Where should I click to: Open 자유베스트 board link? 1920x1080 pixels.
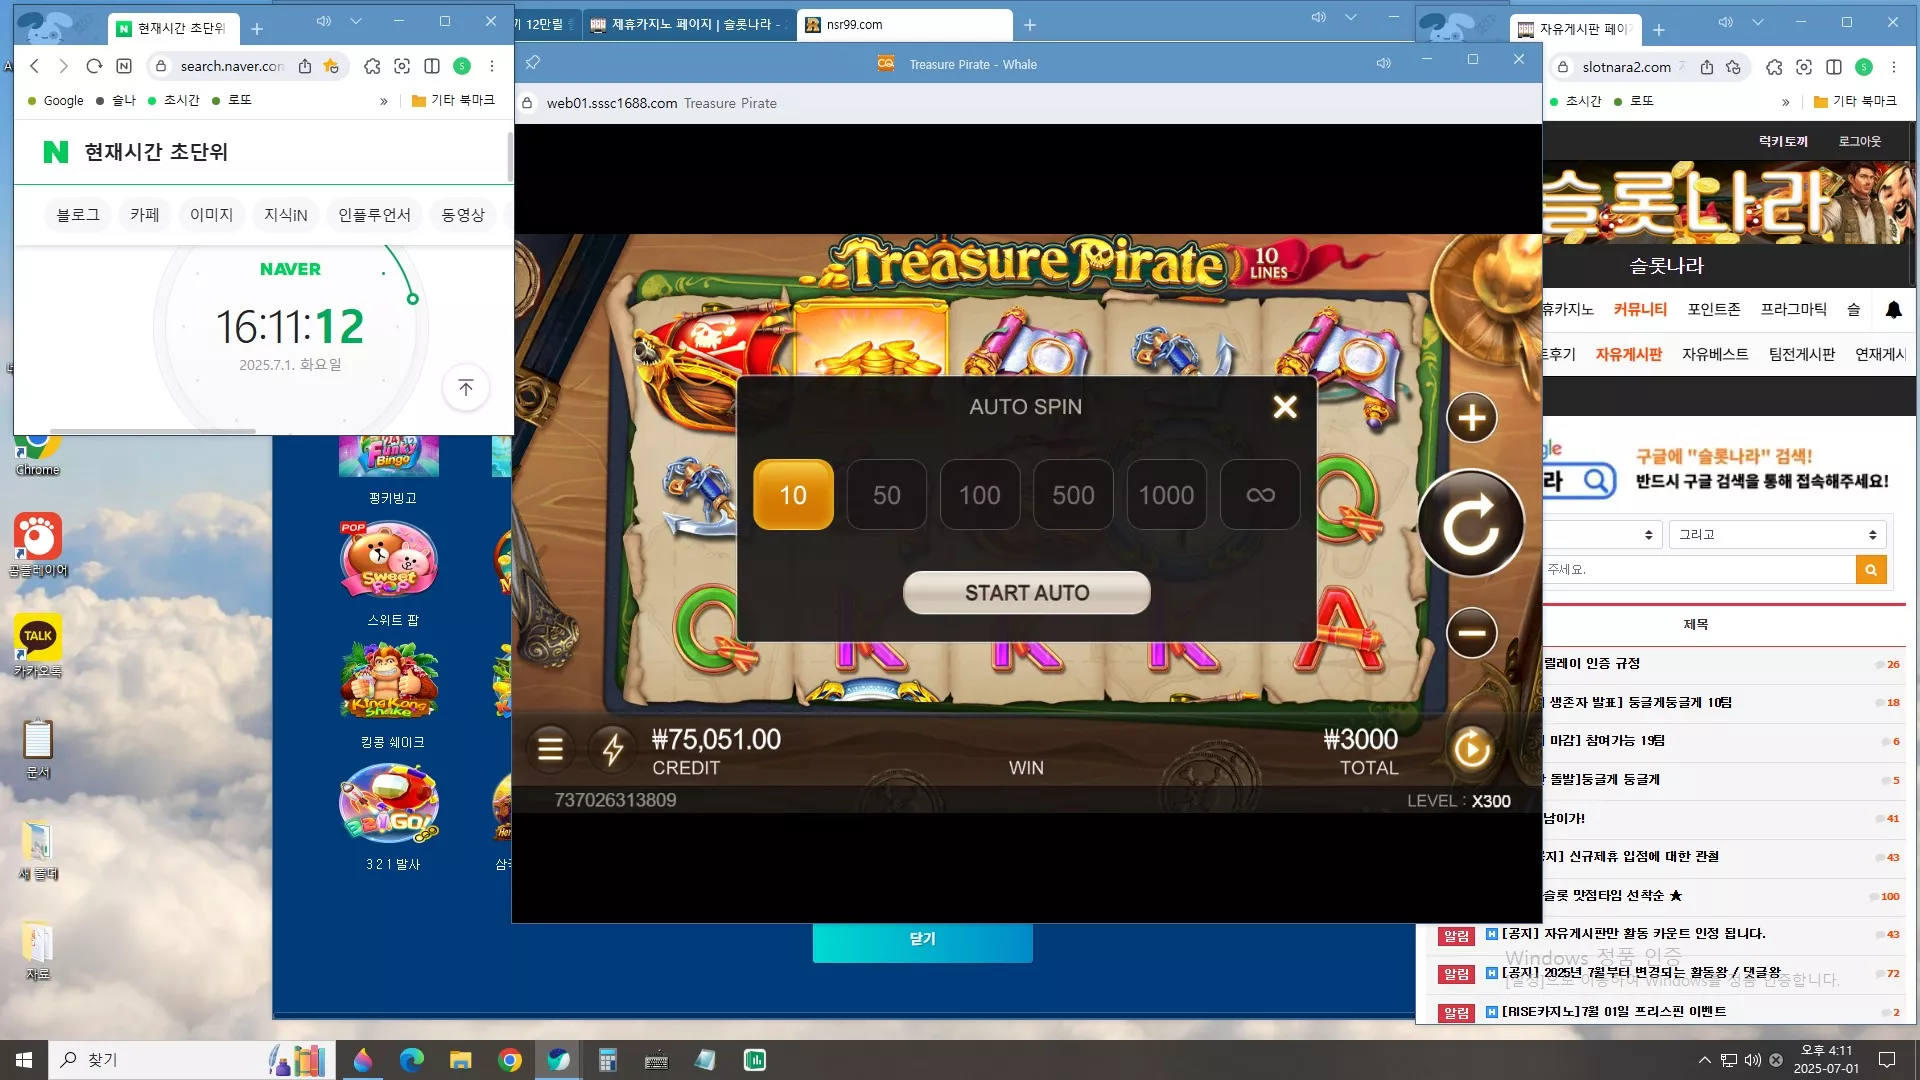(1715, 354)
